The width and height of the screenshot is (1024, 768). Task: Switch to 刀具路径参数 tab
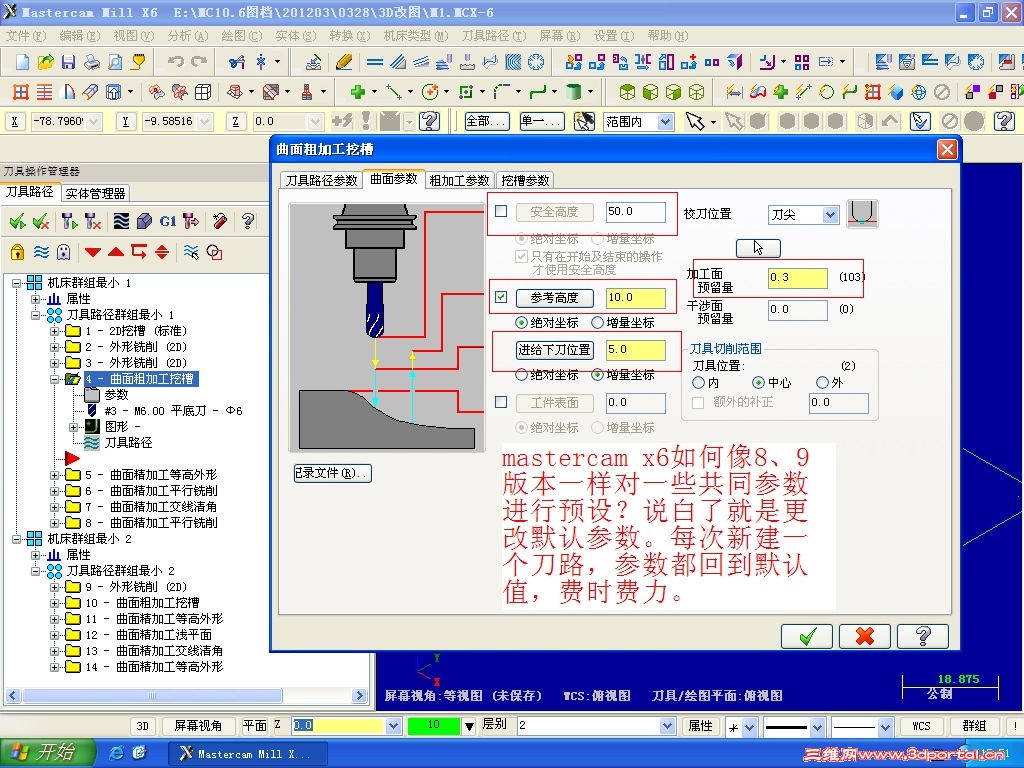(x=321, y=180)
